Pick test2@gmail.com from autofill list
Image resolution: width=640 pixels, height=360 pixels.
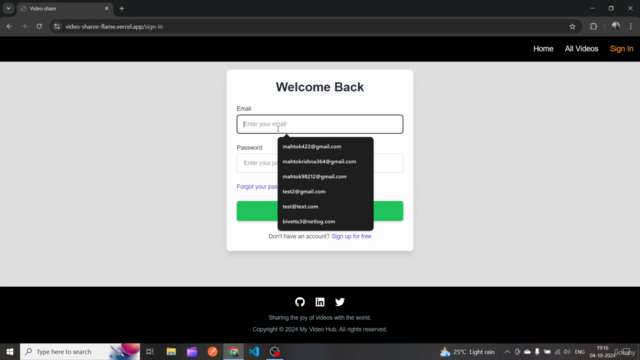point(325,191)
